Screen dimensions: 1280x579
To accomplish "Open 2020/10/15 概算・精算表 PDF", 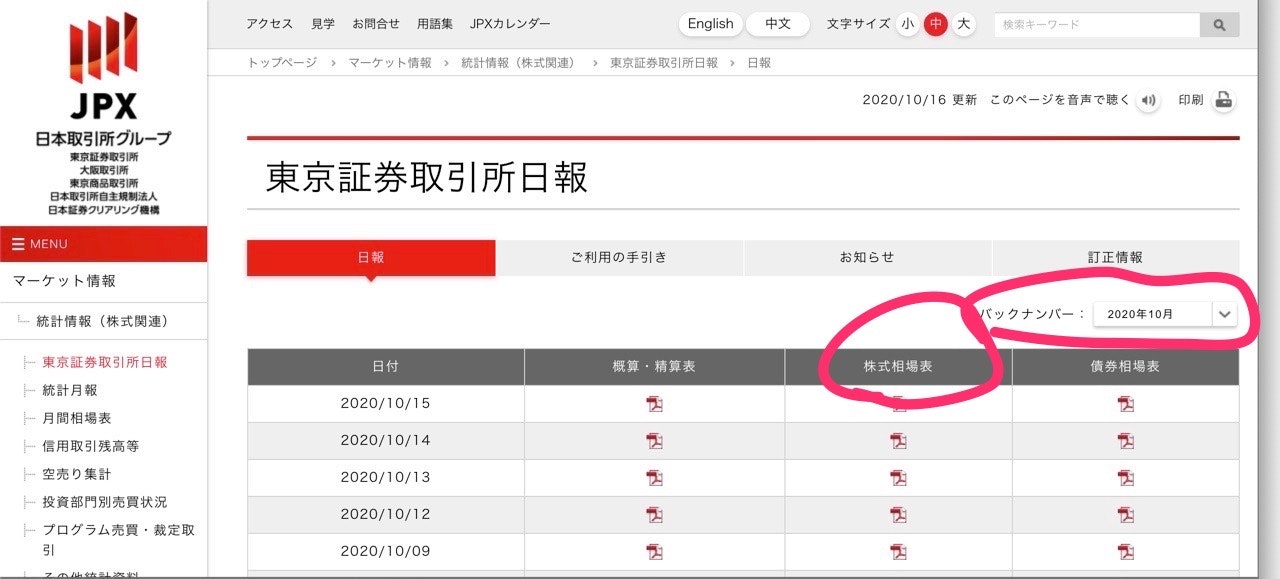I will click(x=654, y=404).
